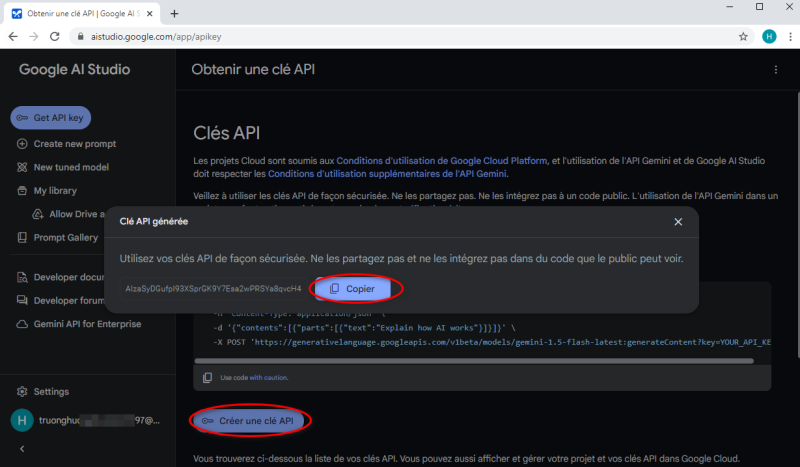Open Developer forum link
This screenshot has width=800, height=467.
60,301
